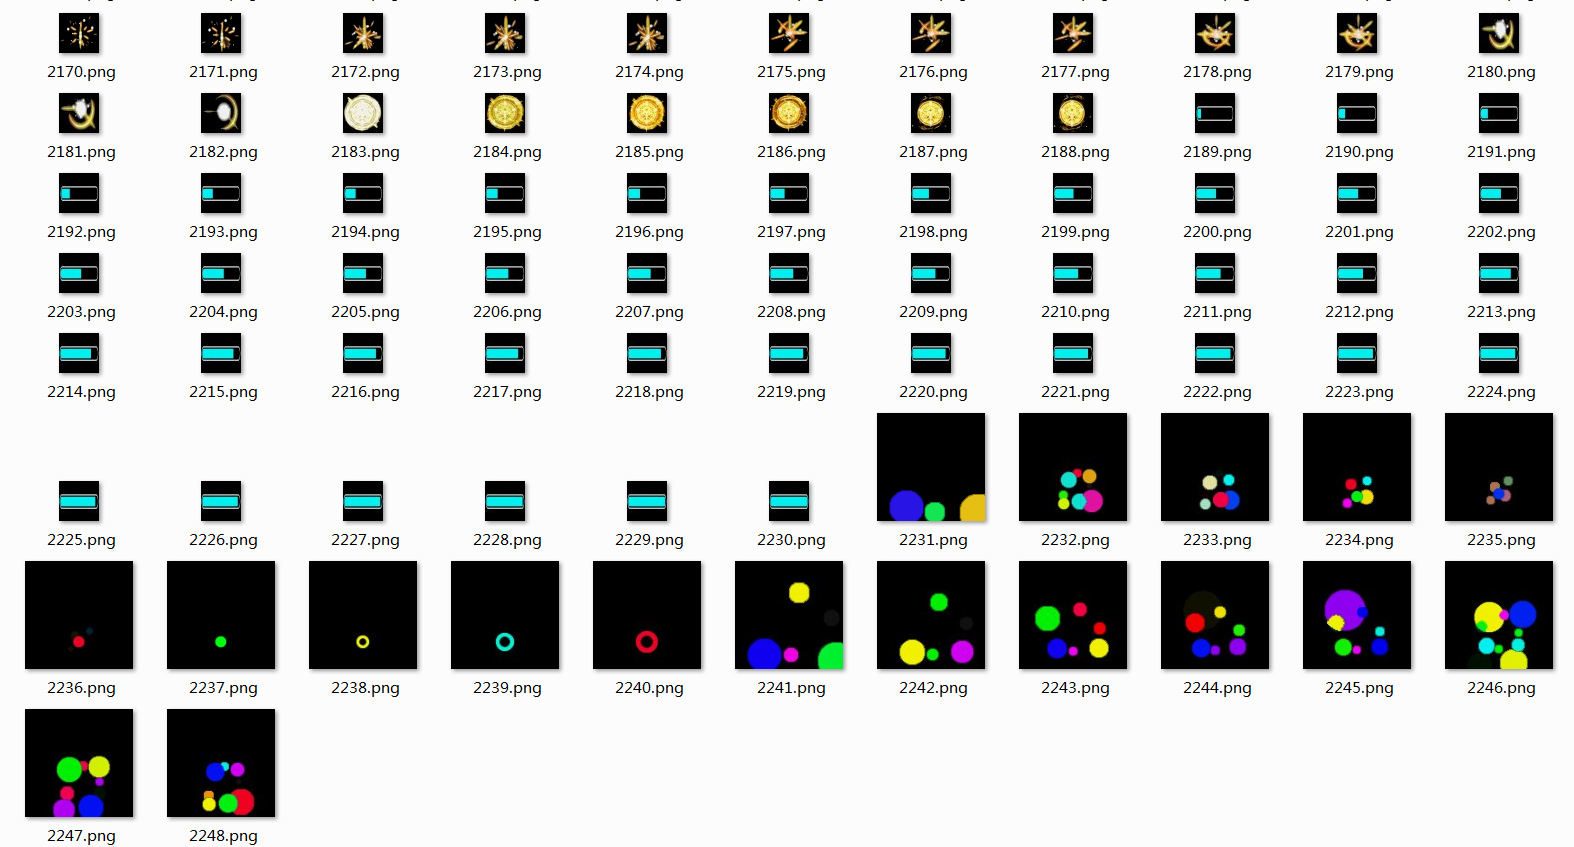The height and width of the screenshot is (847, 1574).
Task: Select the 2239.png cyan ring thumbnail
Action: click(x=505, y=615)
